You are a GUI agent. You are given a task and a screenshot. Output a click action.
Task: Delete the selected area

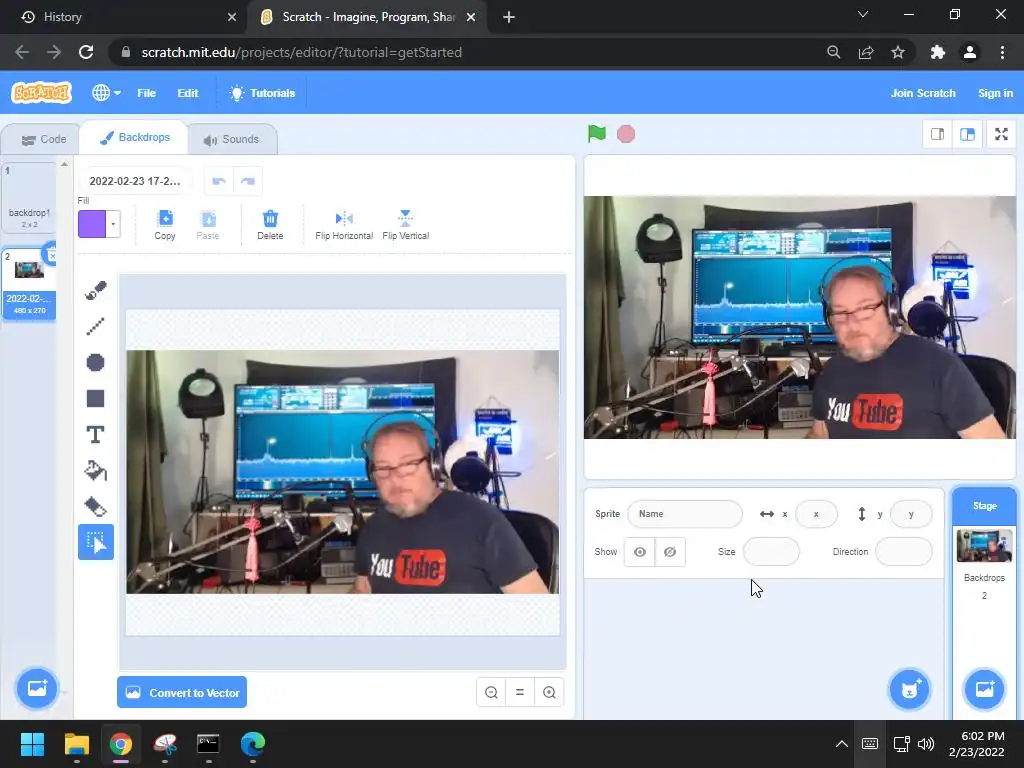click(270, 225)
